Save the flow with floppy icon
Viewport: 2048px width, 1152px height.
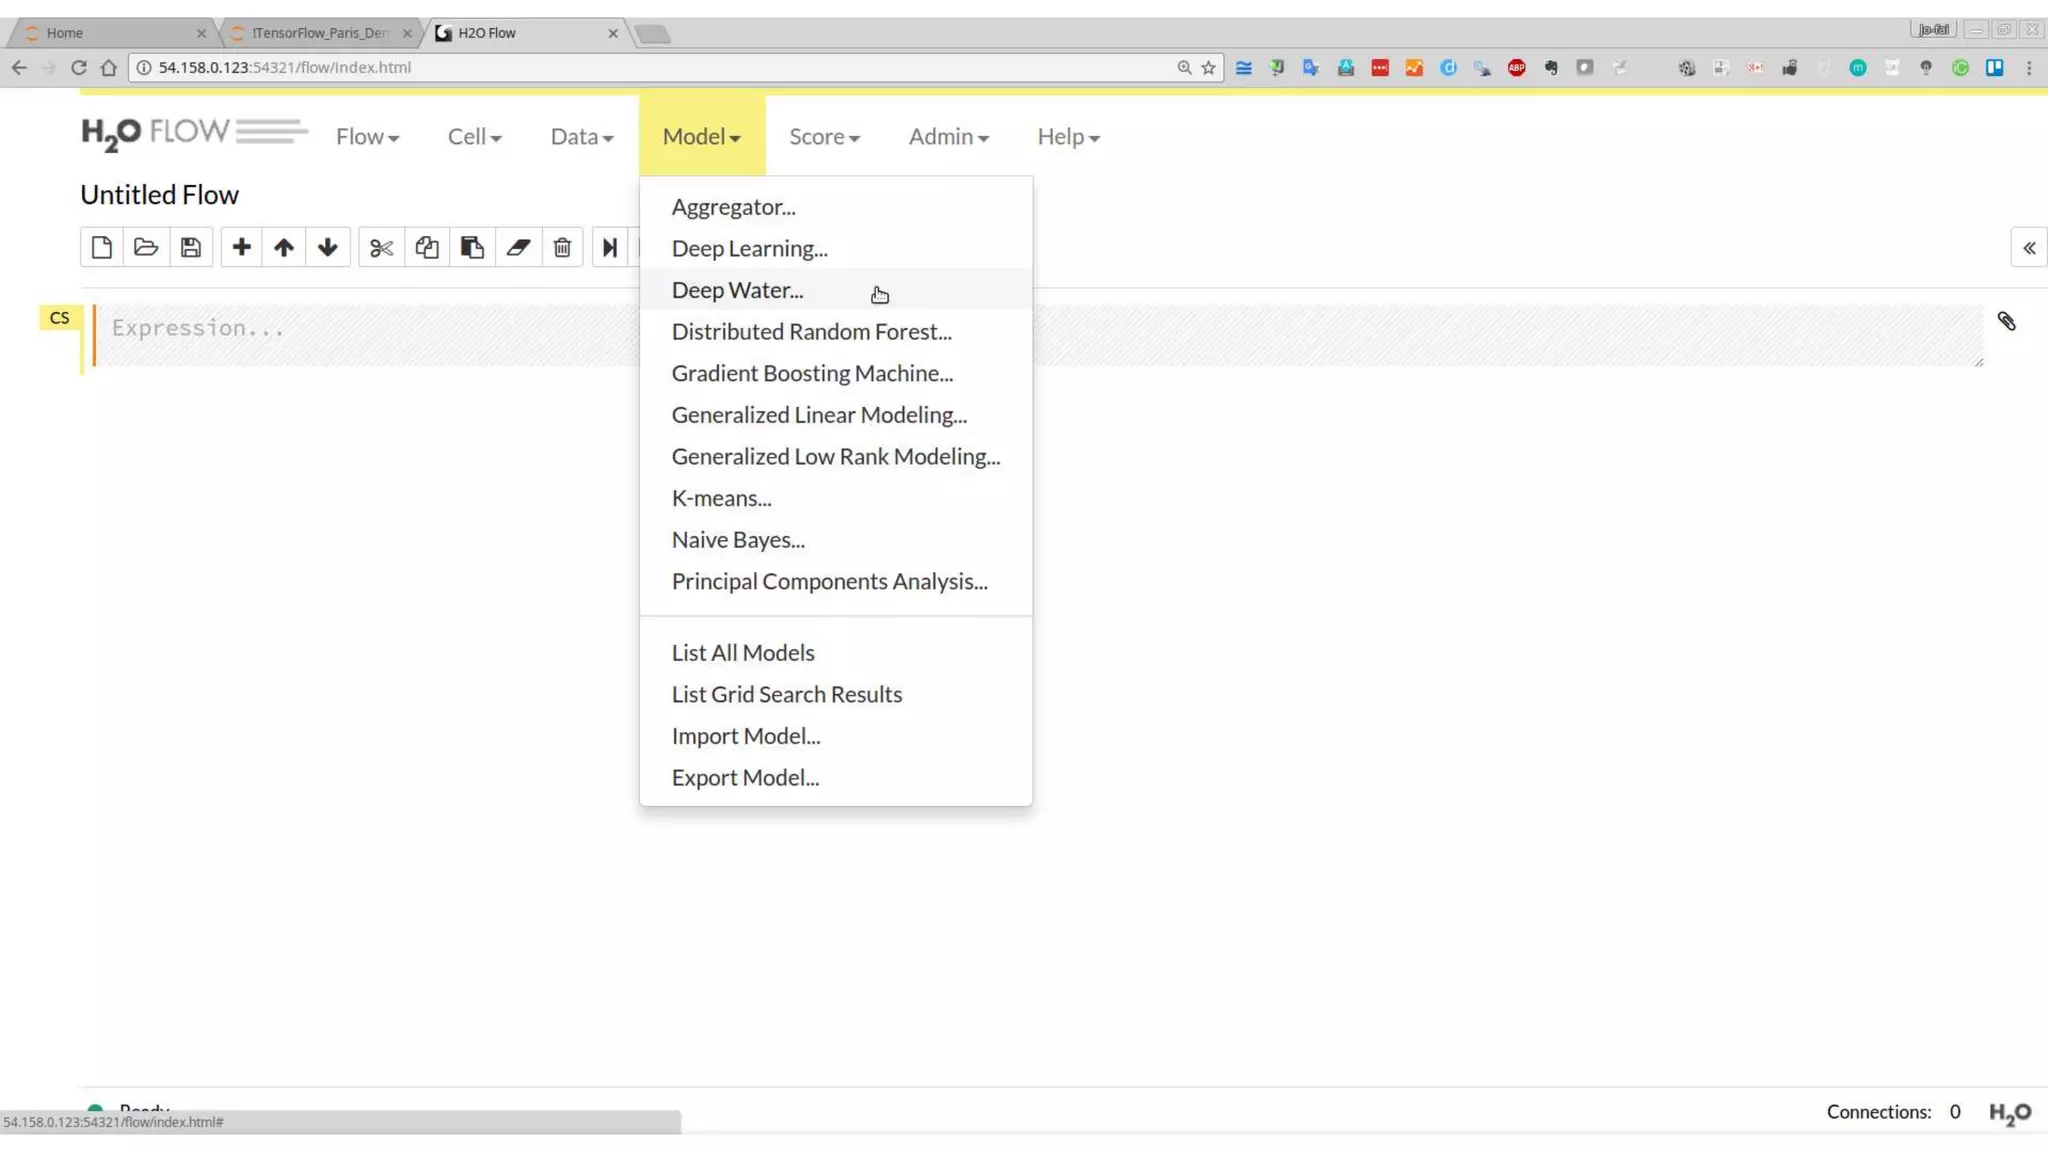point(191,247)
